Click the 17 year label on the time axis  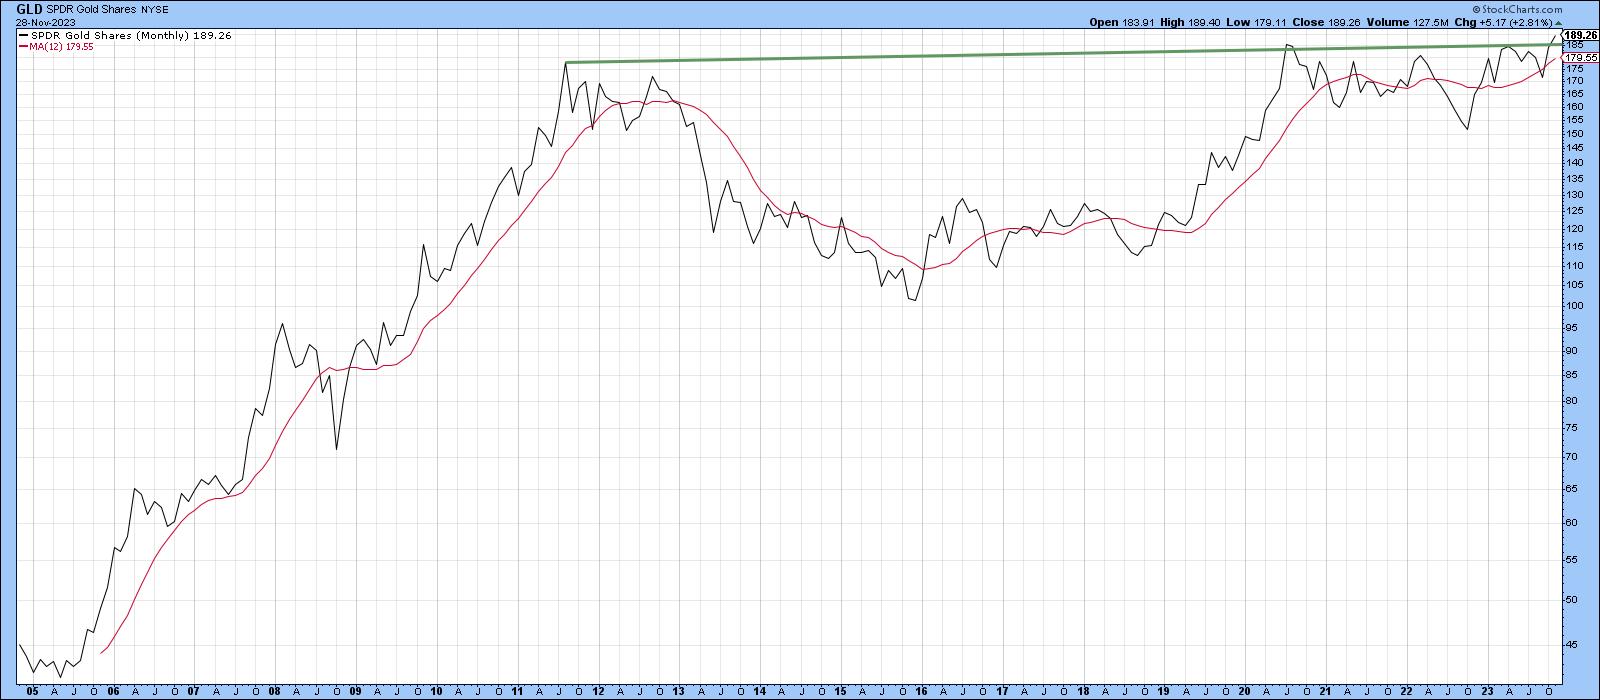(1002, 691)
